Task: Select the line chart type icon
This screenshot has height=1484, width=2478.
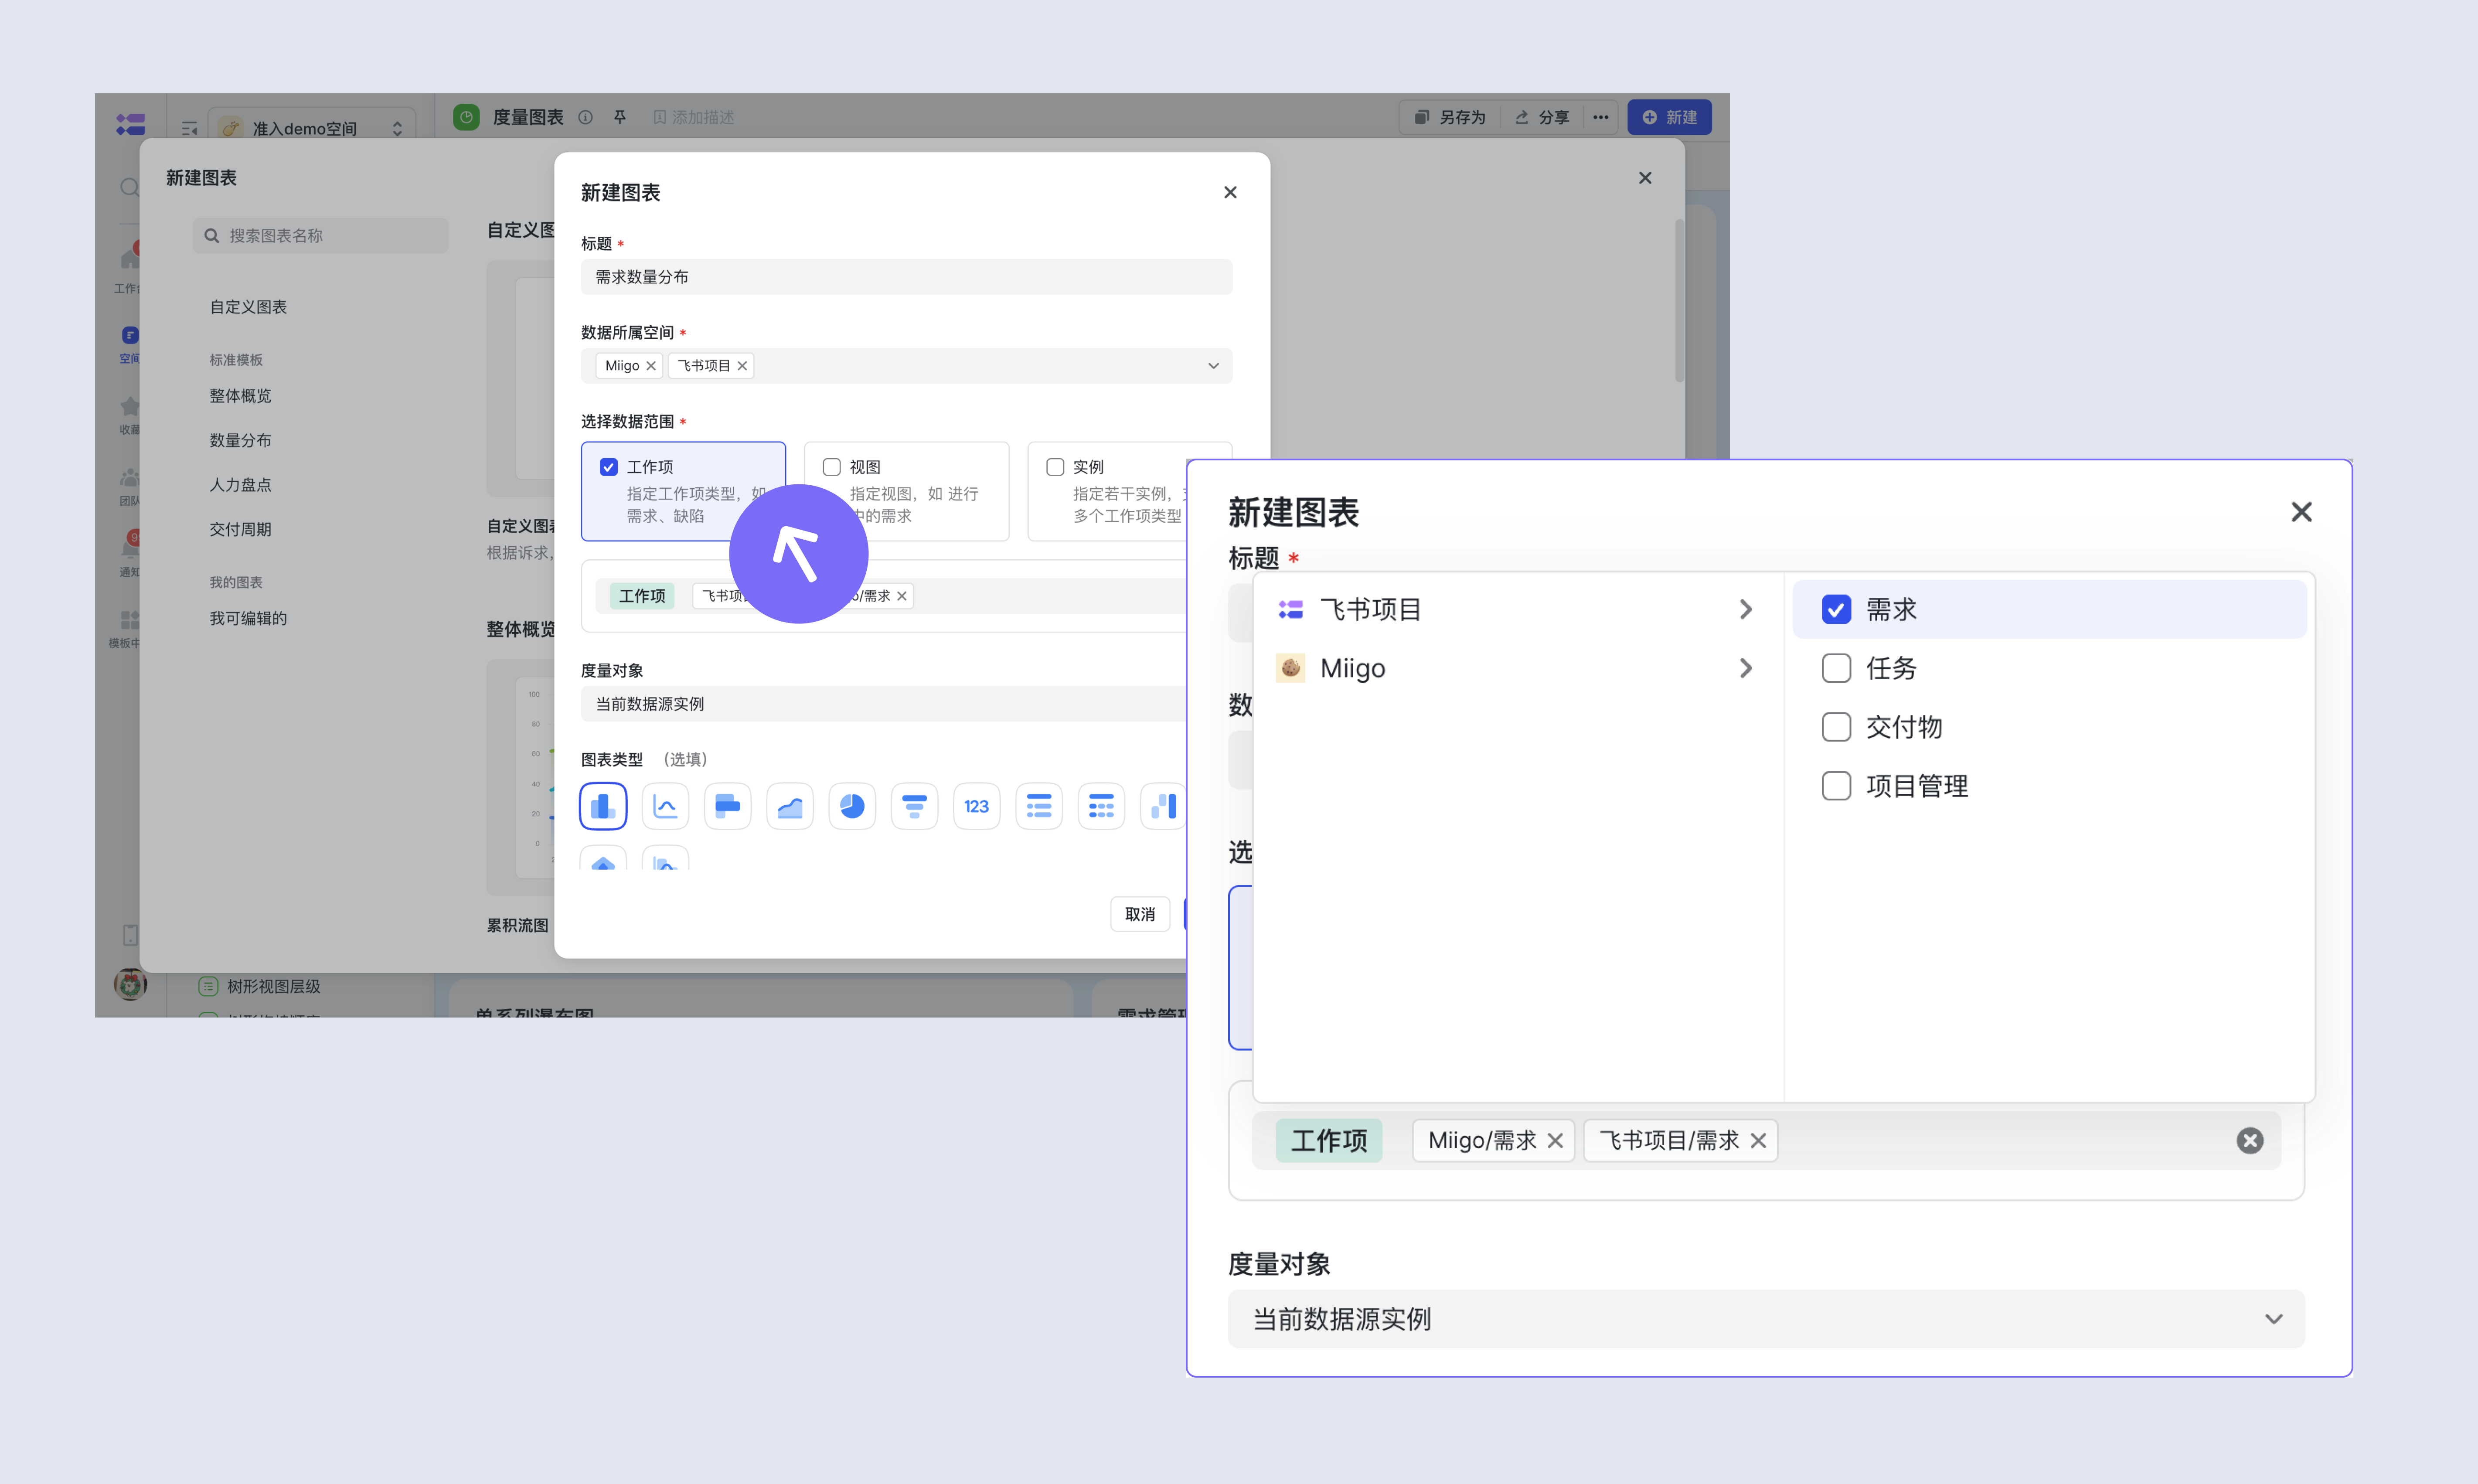Action: [665, 806]
